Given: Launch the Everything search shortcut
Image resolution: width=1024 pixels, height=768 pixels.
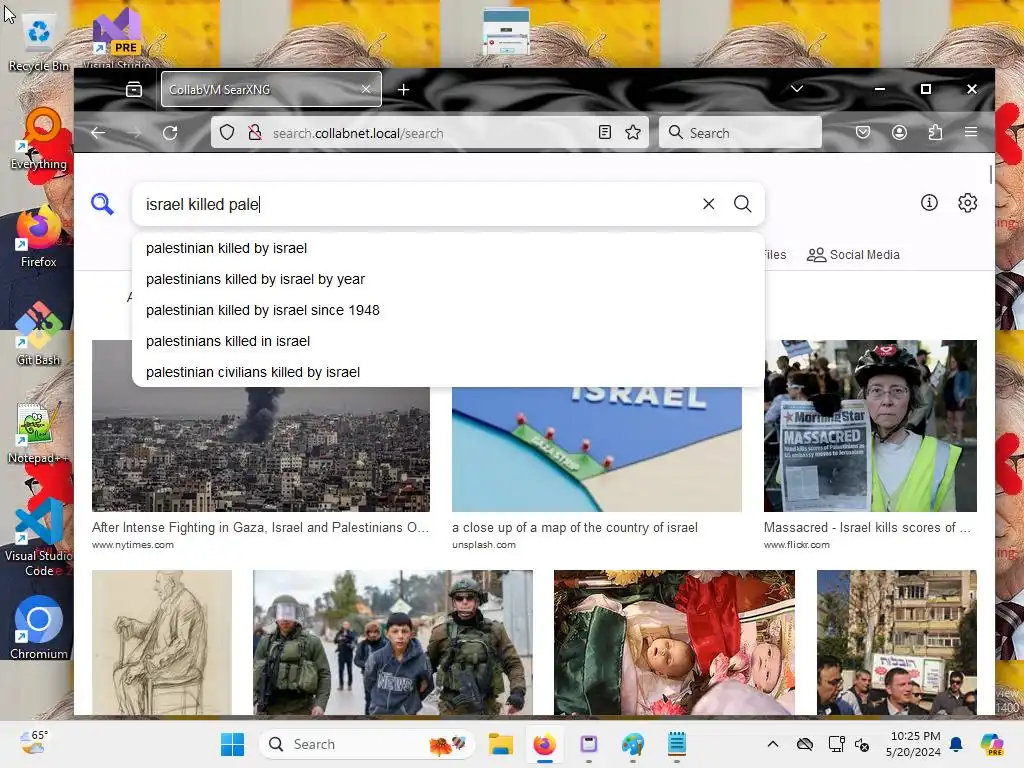Looking at the screenshot, I should pos(39,138).
